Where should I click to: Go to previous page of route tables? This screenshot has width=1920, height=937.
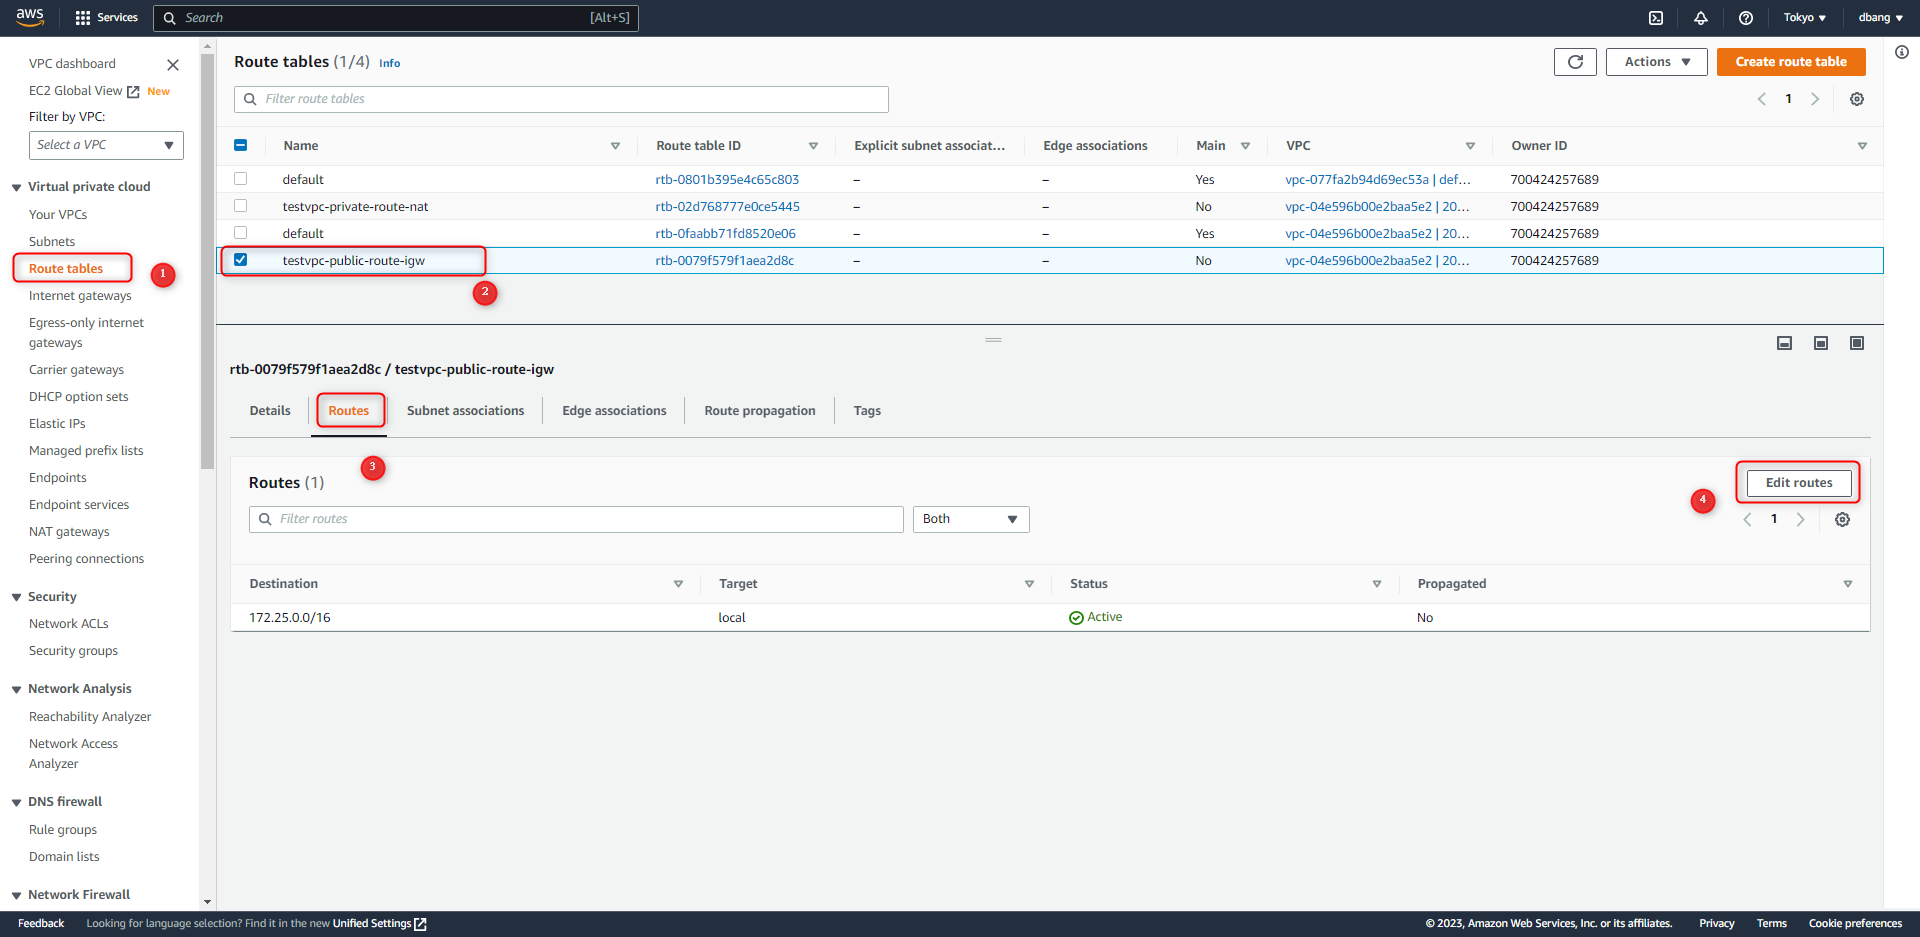[x=1762, y=99]
